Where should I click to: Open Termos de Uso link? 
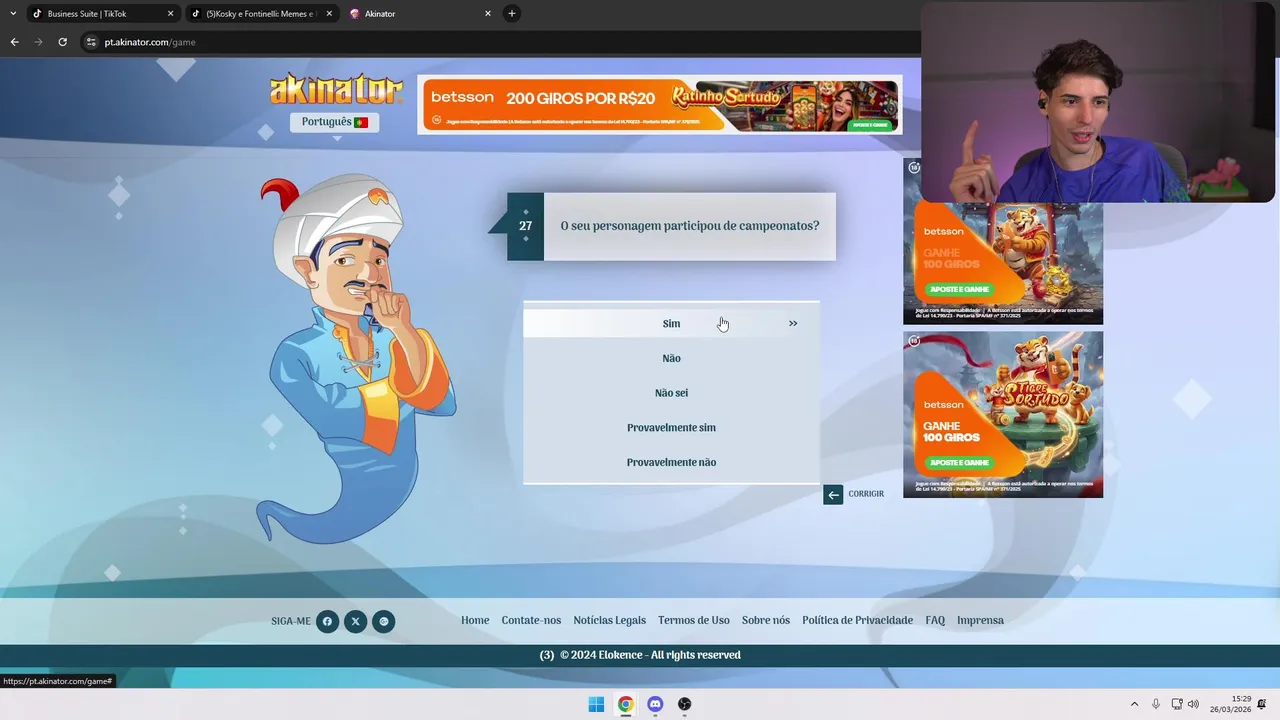694,620
